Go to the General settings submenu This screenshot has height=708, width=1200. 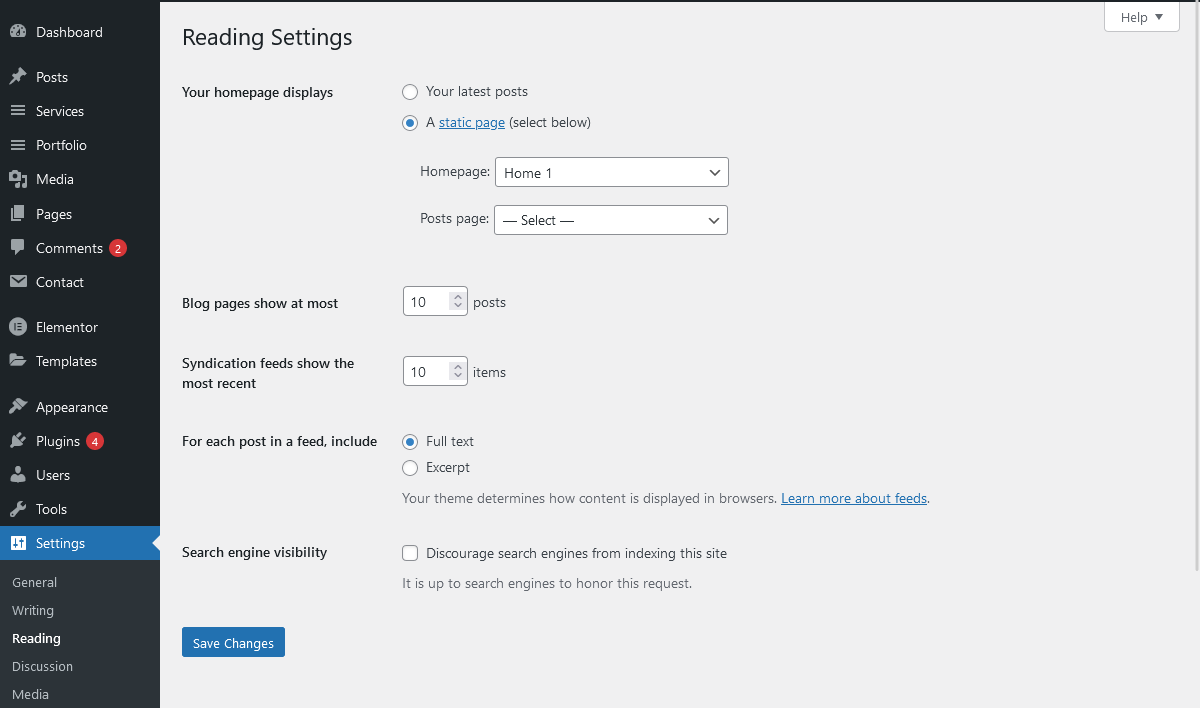[x=34, y=582]
